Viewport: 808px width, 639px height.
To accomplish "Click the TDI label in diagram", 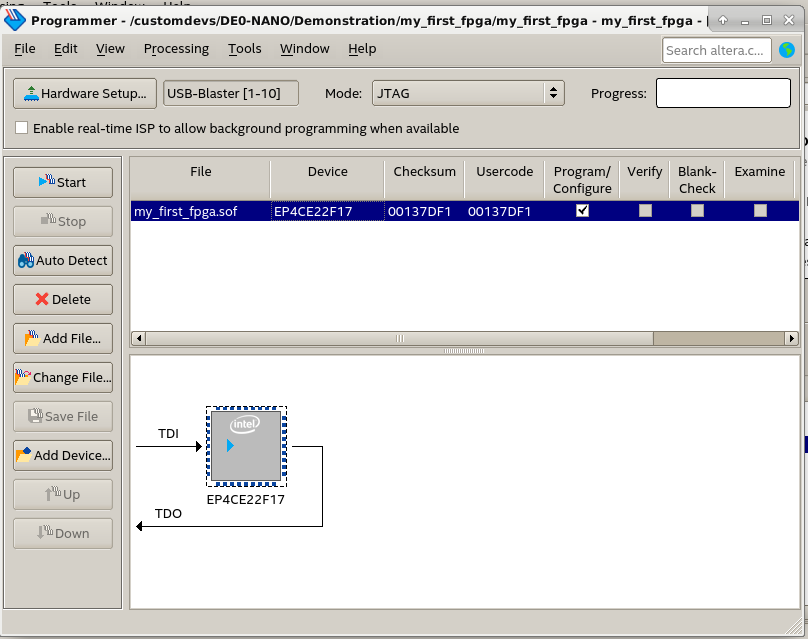I will pos(169,433).
